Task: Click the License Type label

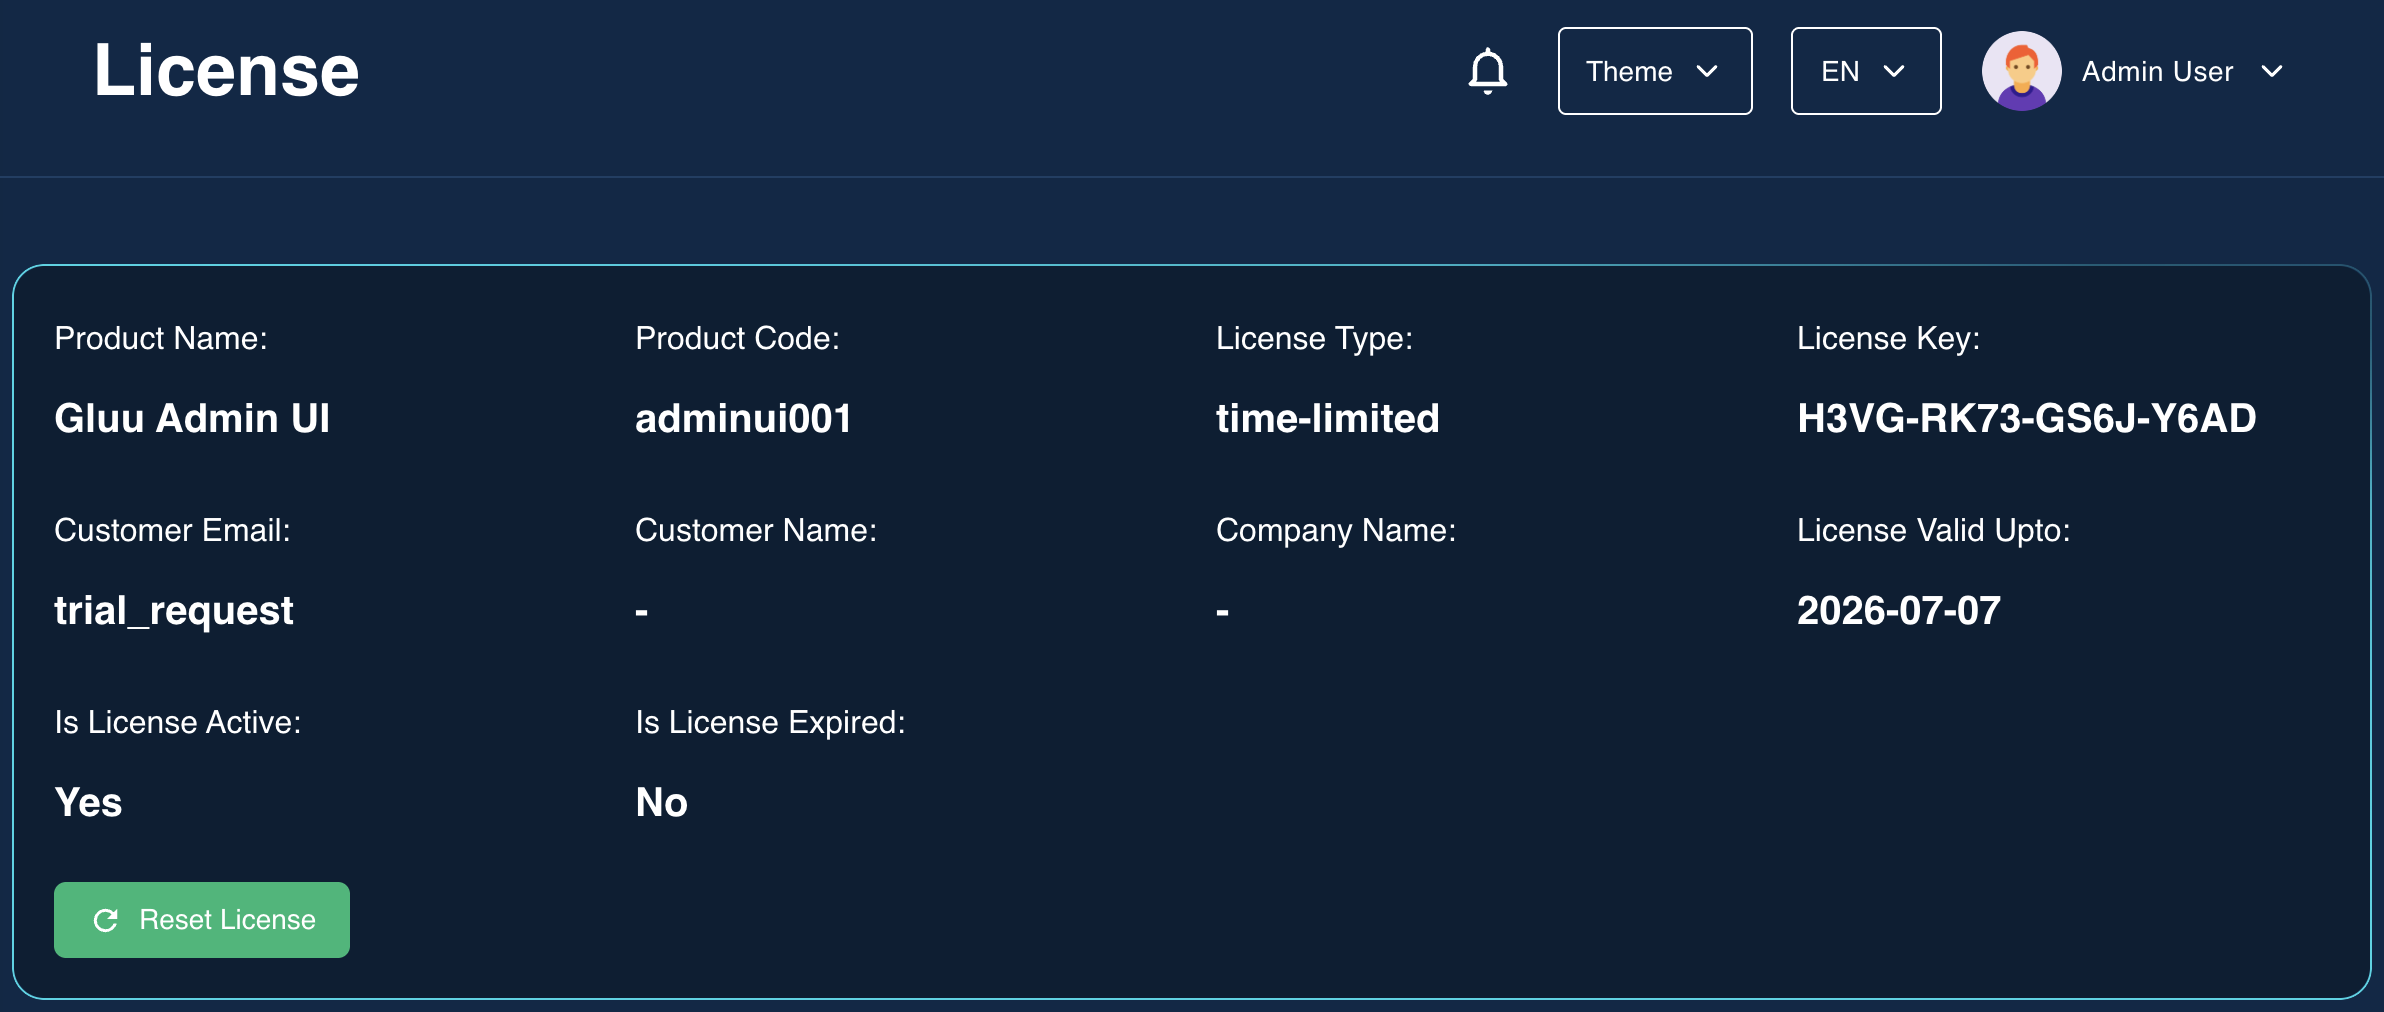Action: click(1314, 339)
